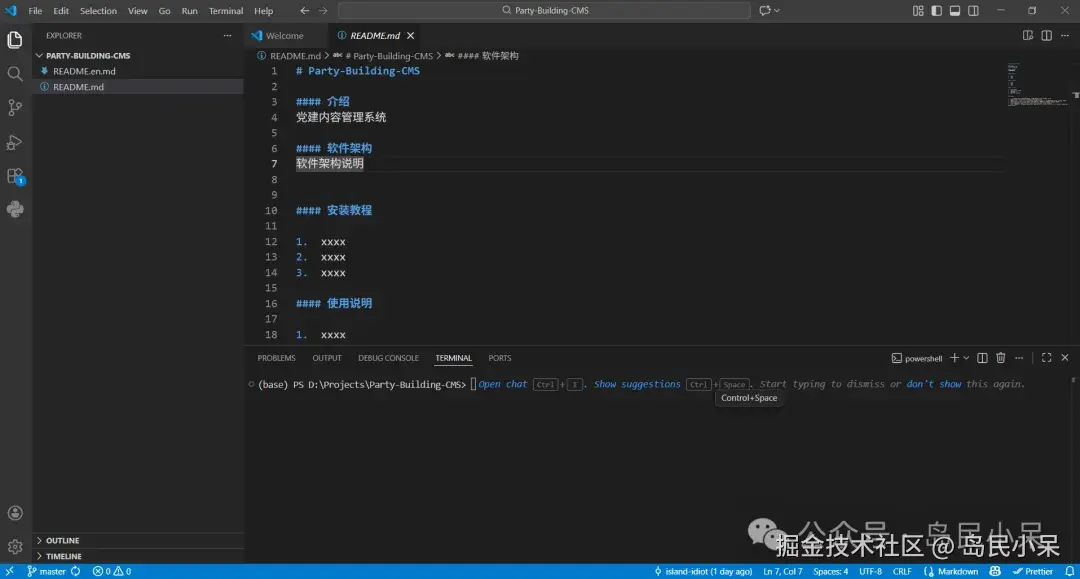Screen dimensions: 1080x579
Task: Switch to the OUTPUT panel tab
Action: click(x=326, y=358)
